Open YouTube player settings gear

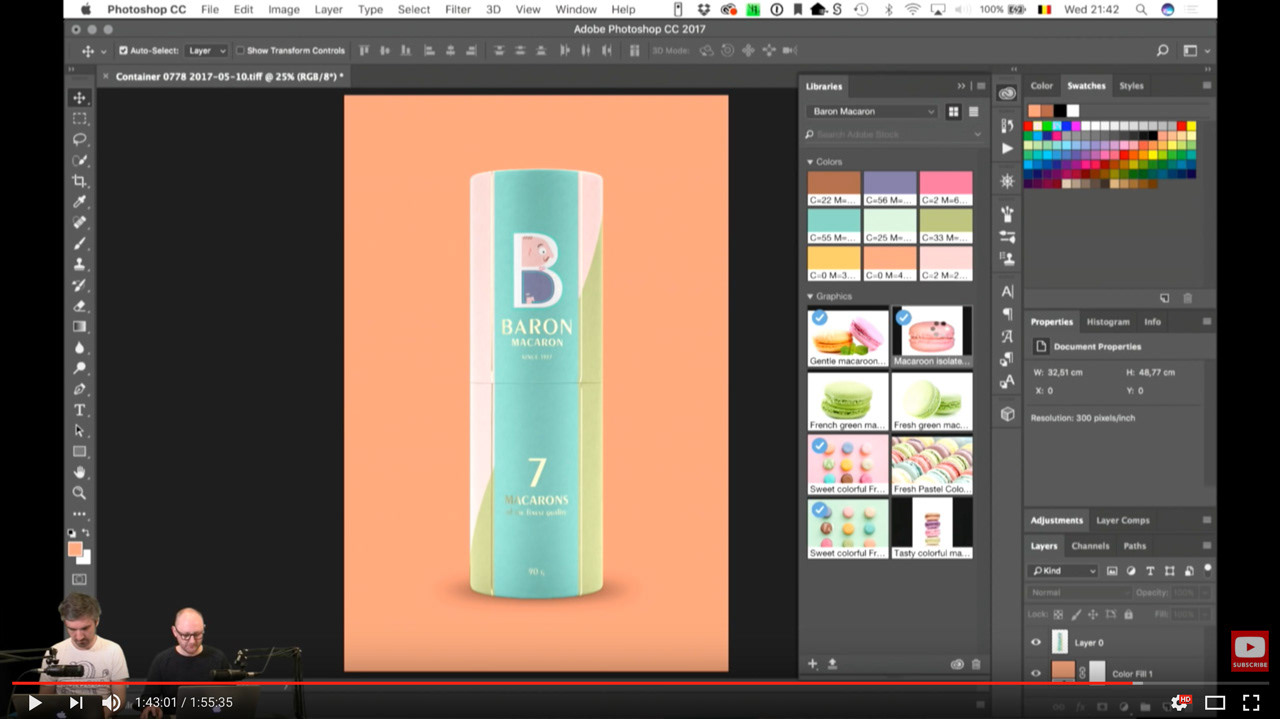click(1180, 702)
